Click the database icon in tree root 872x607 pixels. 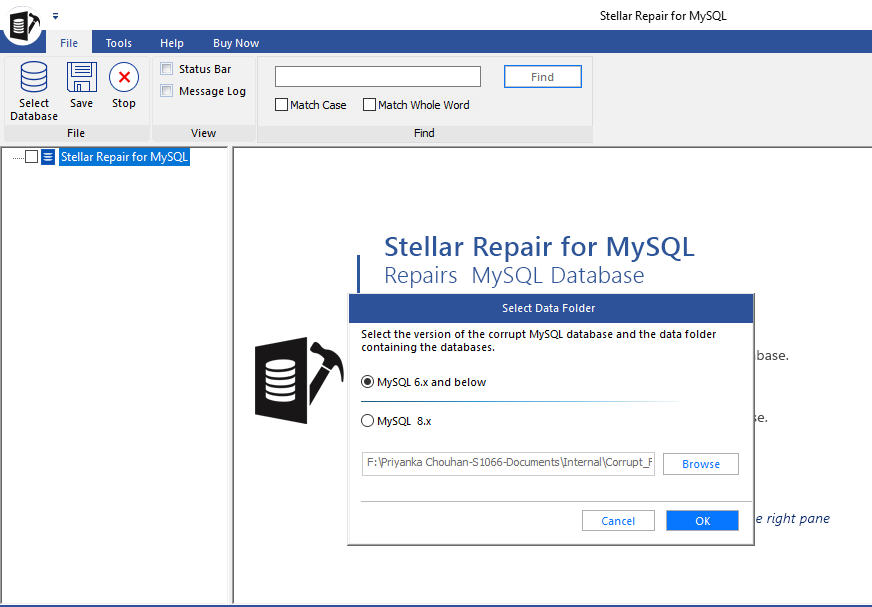pos(48,157)
